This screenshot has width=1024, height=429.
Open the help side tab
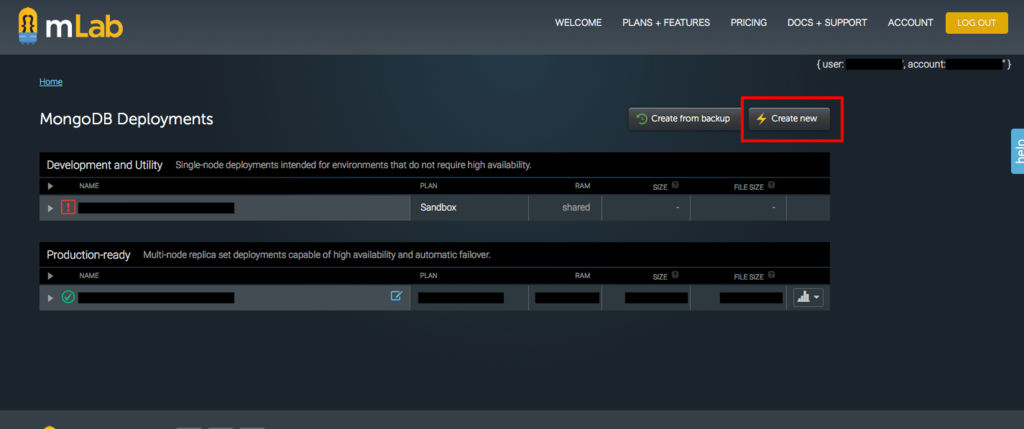coord(1017,151)
